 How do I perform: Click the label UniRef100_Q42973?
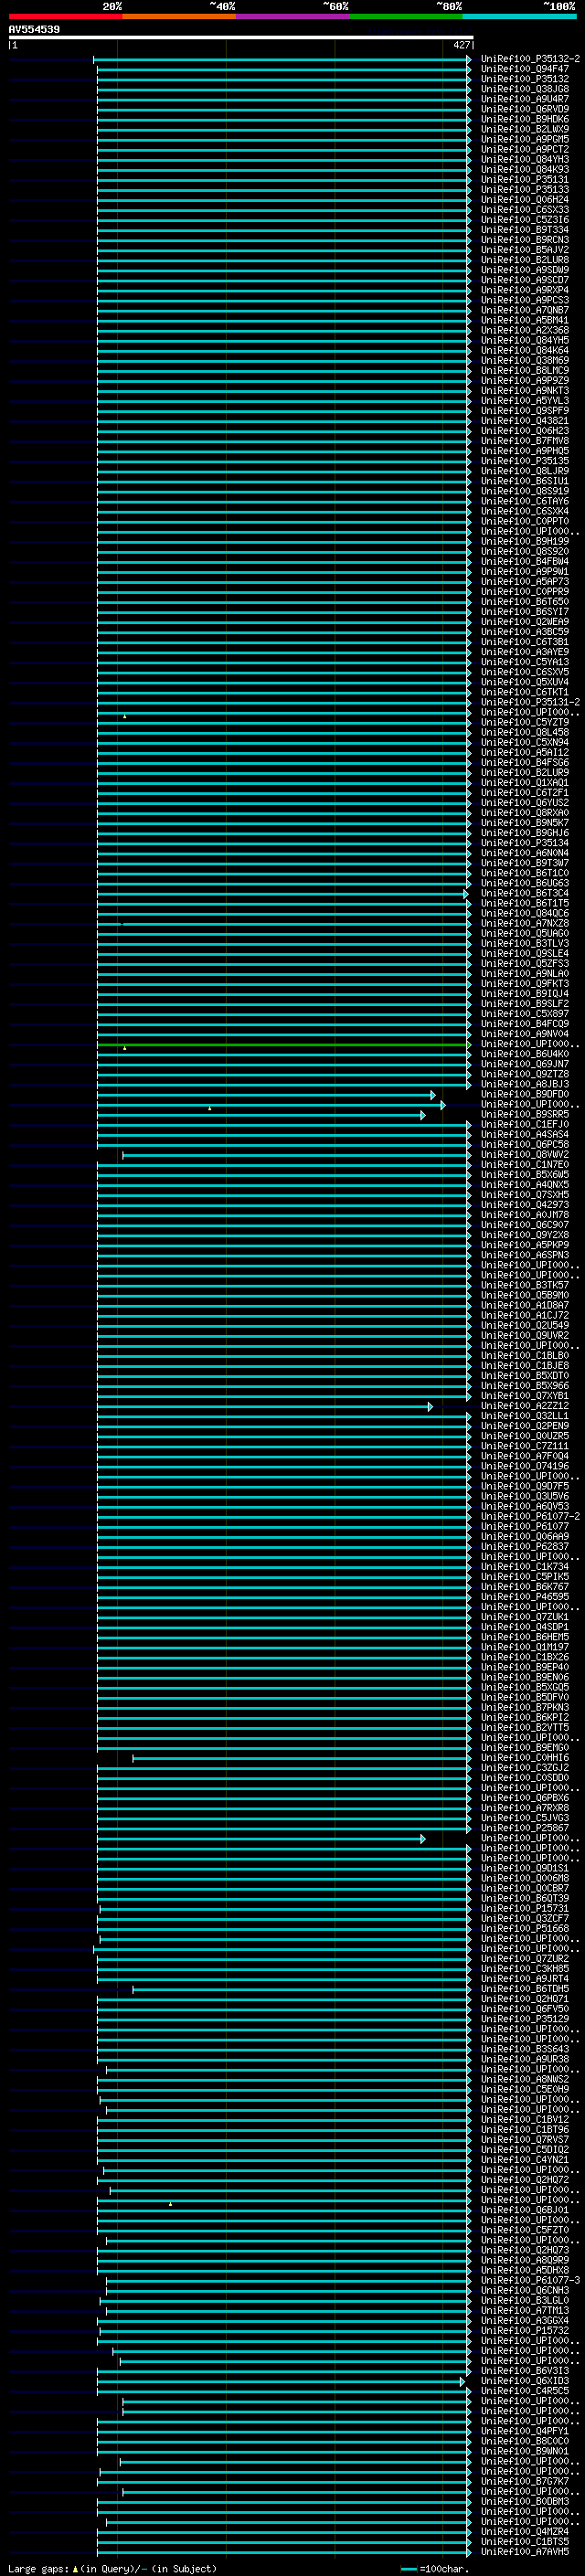(x=525, y=1205)
